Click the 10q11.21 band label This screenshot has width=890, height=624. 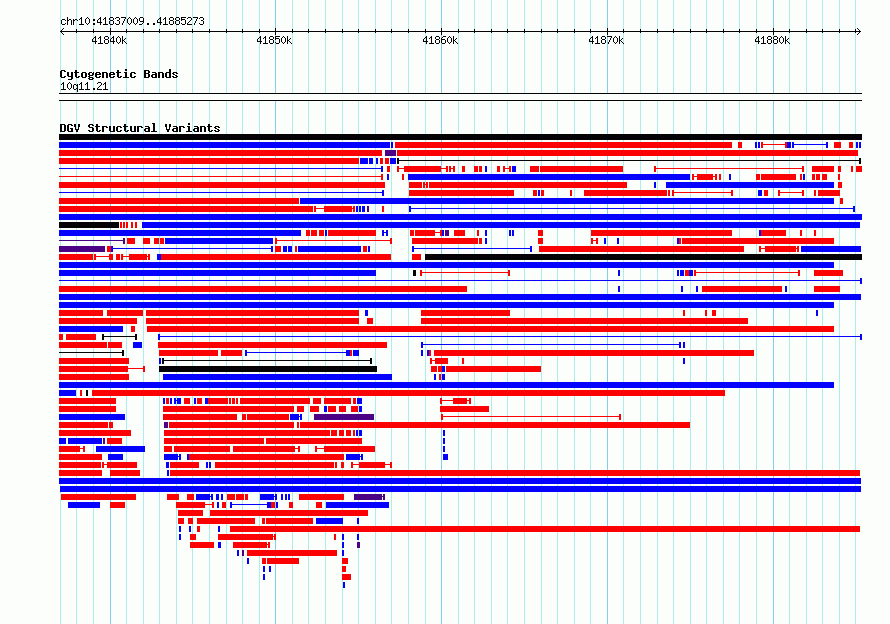click(84, 86)
